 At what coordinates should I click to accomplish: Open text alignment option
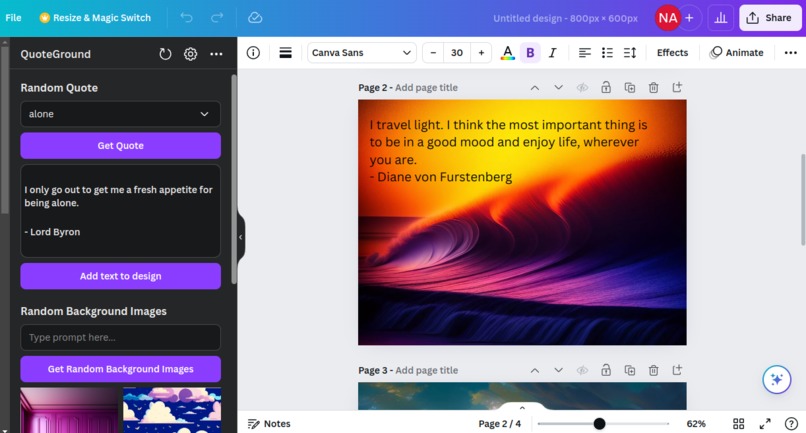(x=584, y=52)
